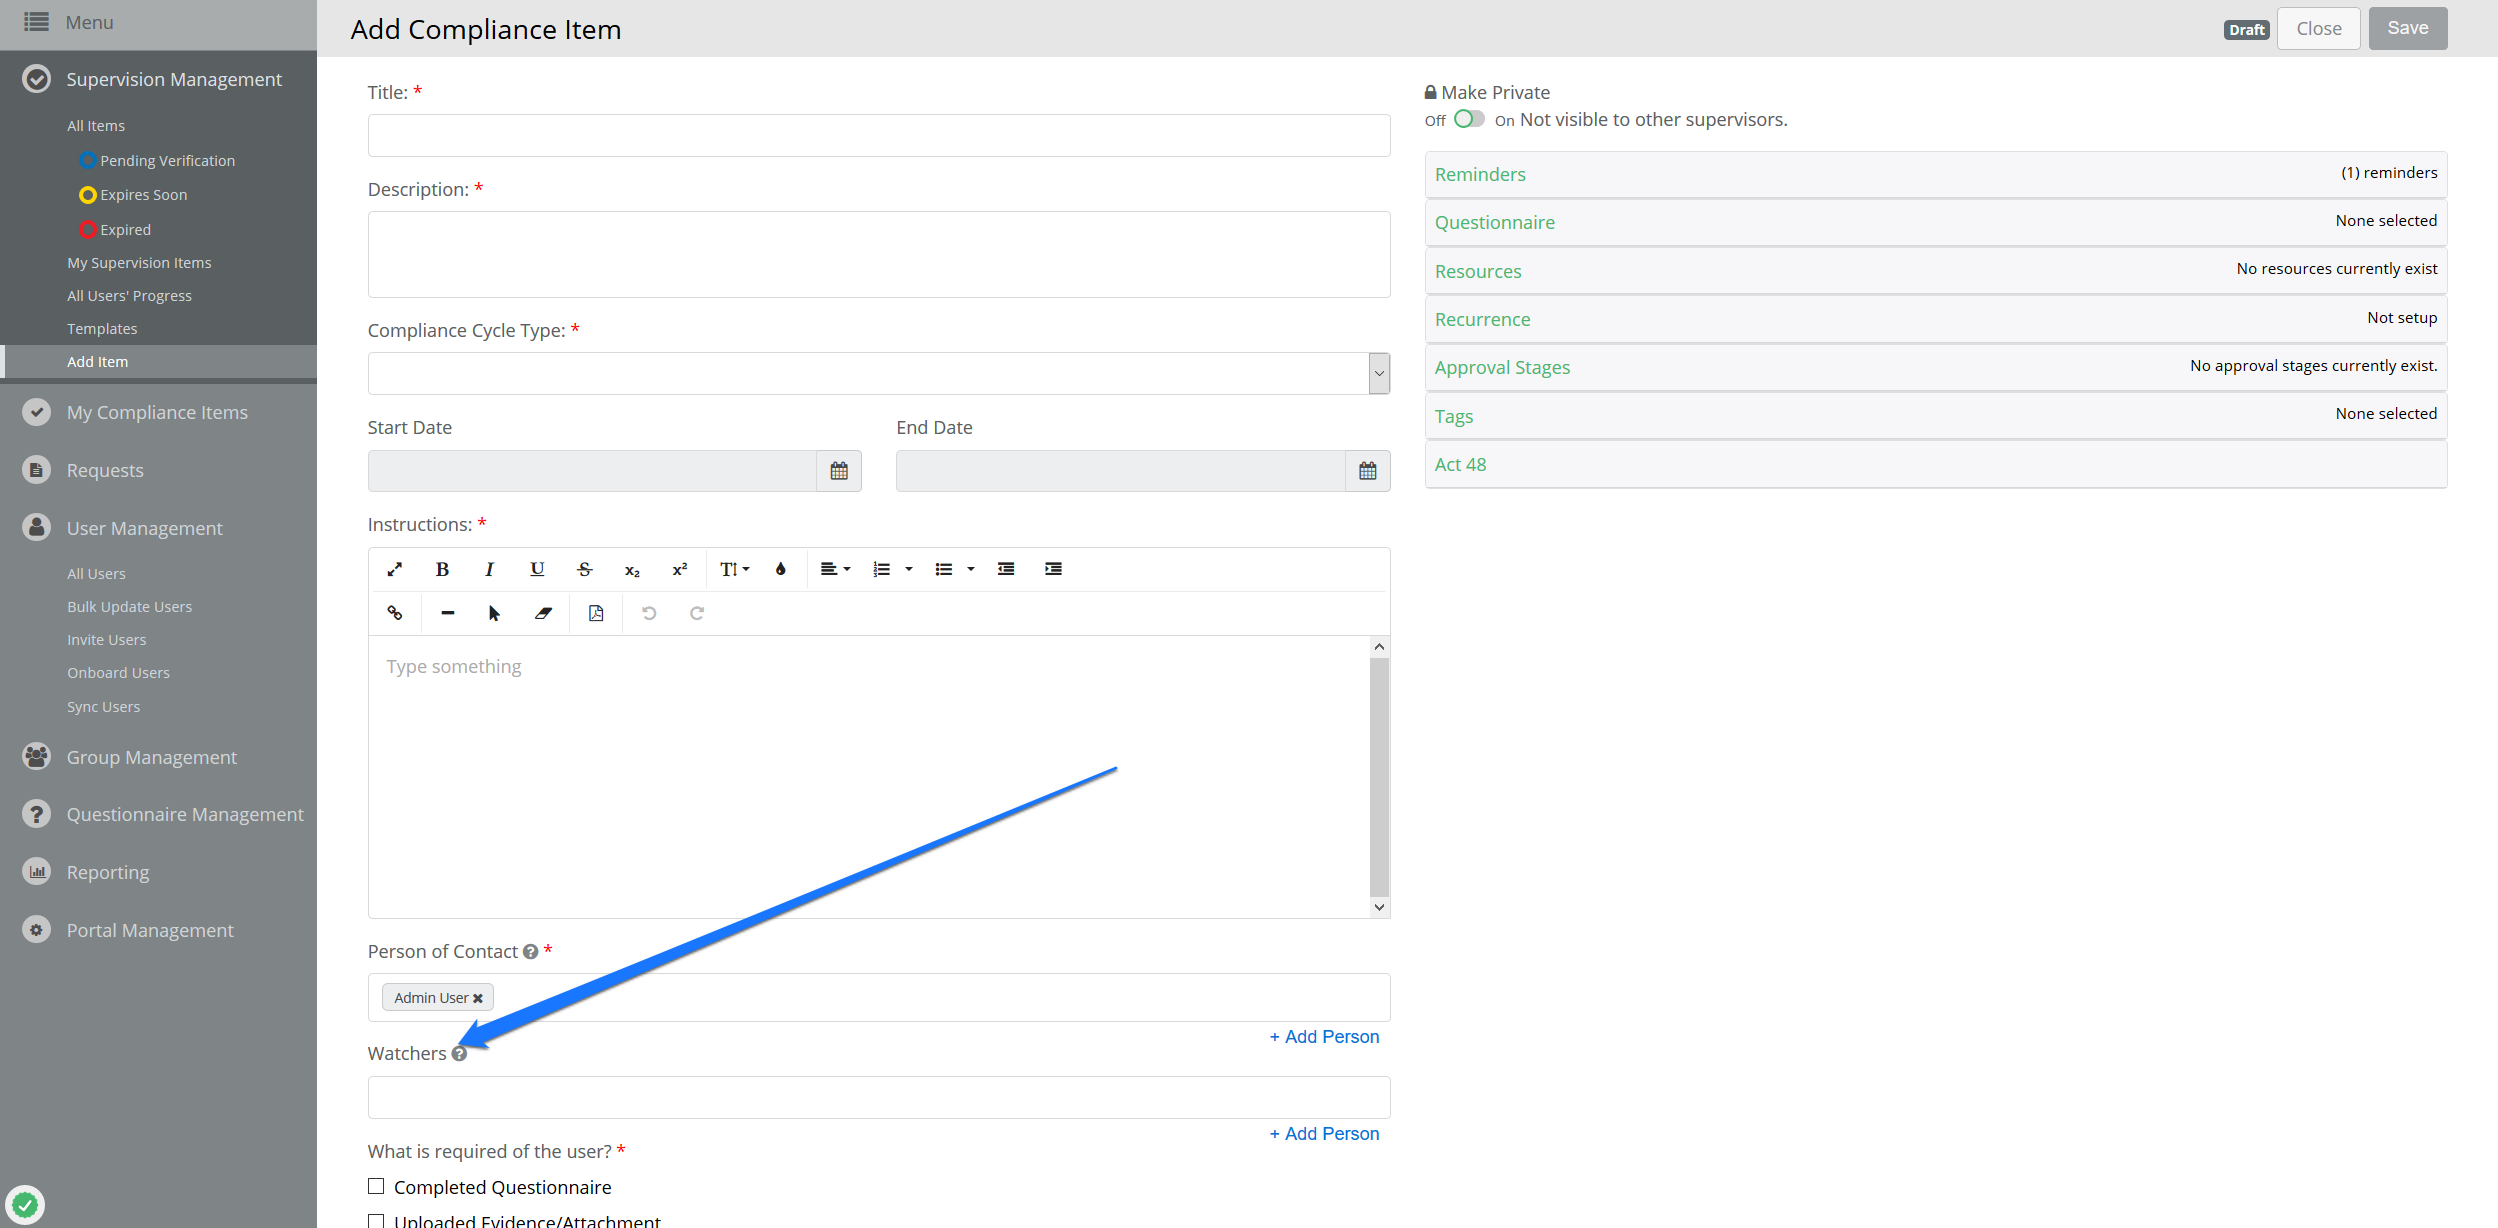Check the Uploaded Evidence/Attachment checkbox

376,1220
